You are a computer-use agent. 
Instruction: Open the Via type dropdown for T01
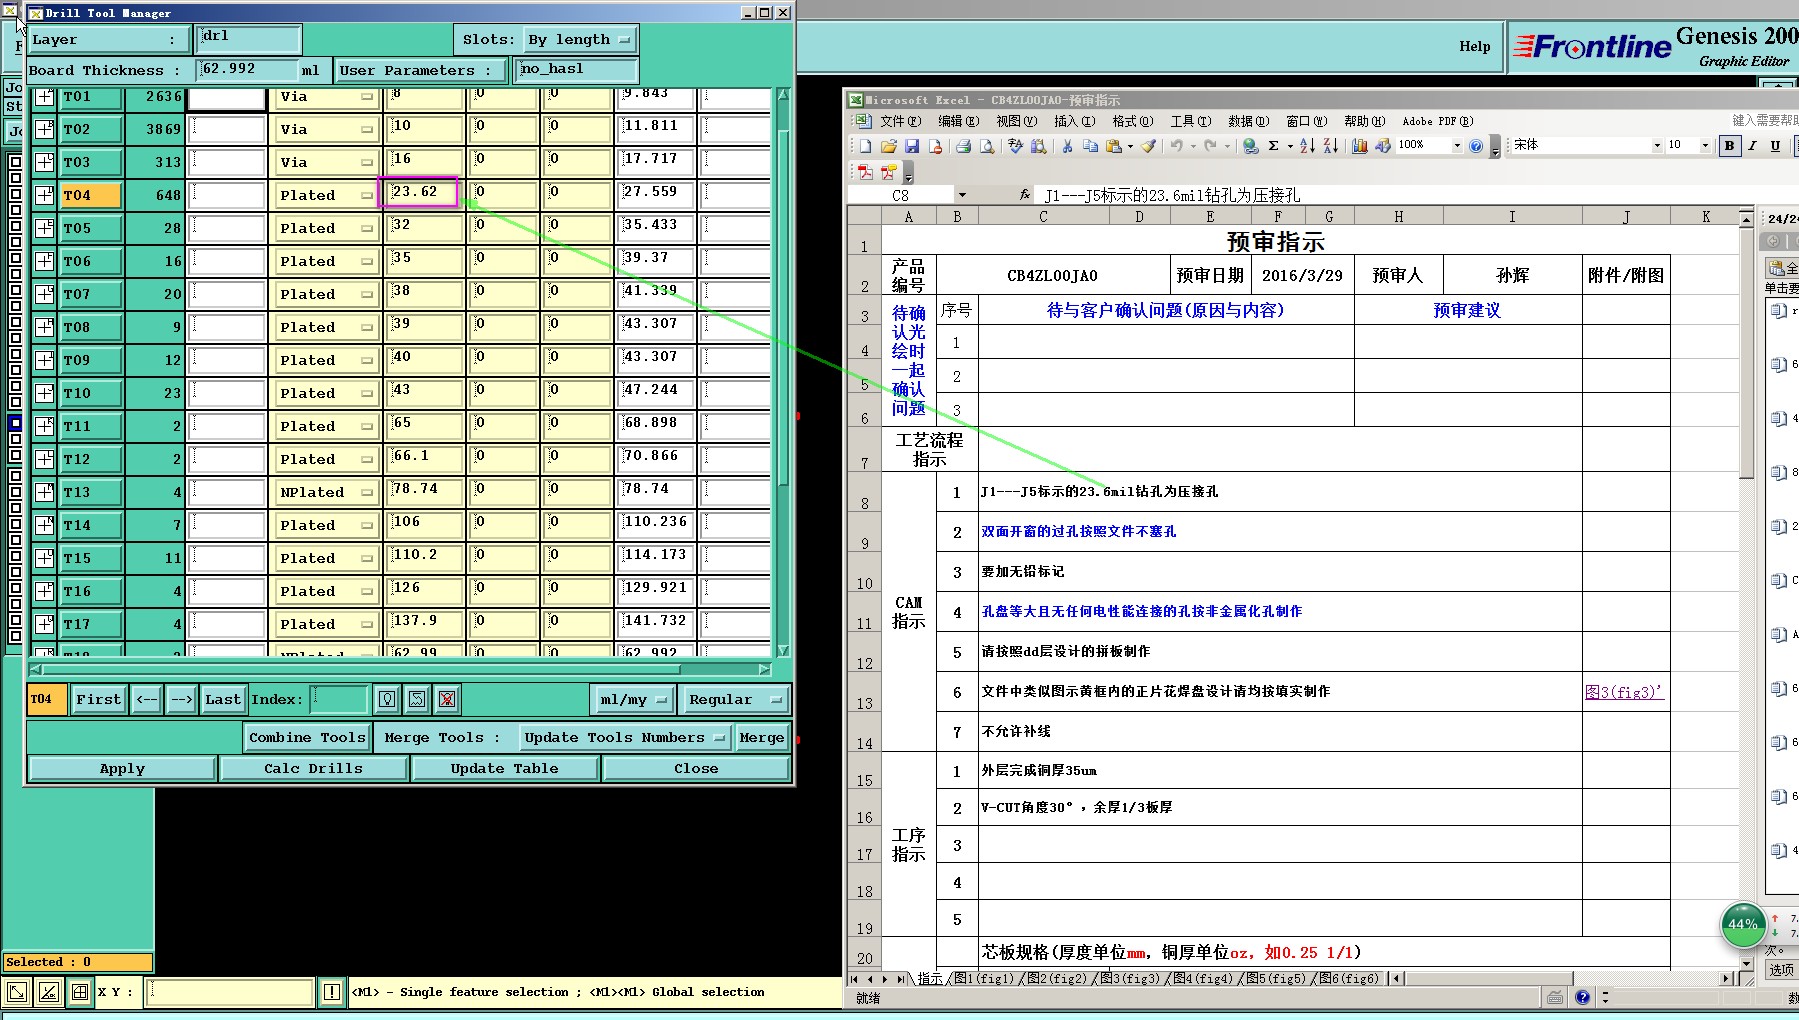click(x=326, y=97)
